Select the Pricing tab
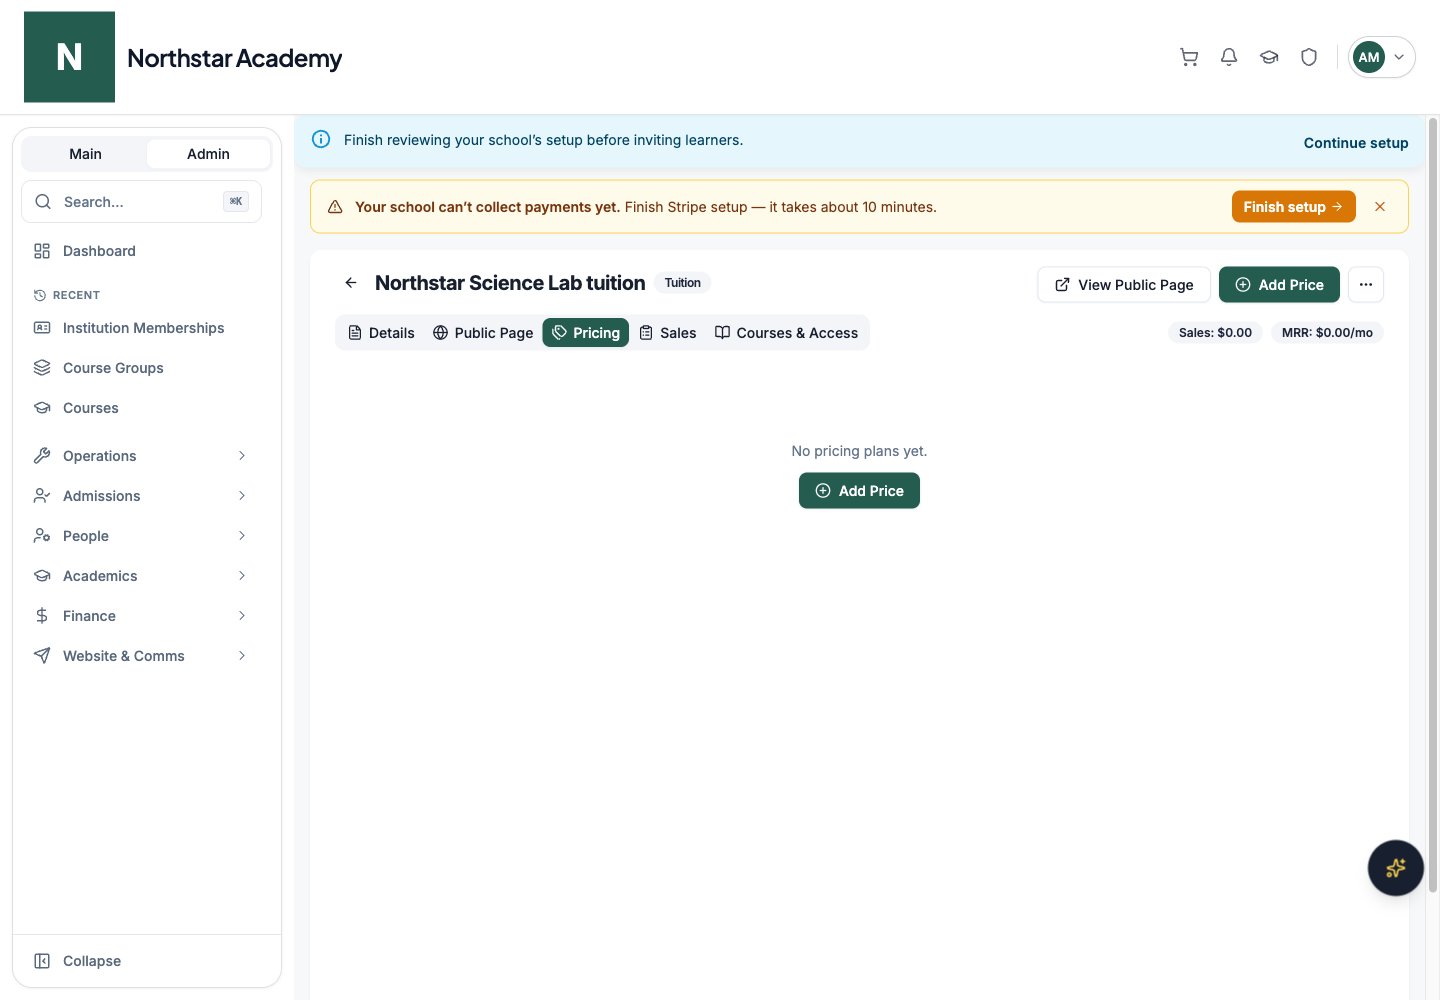This screenshot has width=1440, height=1000. [x=586, y=333]
